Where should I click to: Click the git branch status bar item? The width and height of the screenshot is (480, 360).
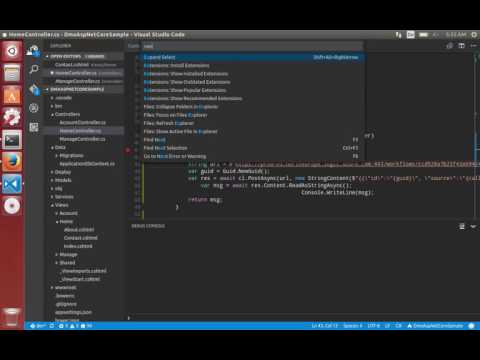[x=38, y=326]
